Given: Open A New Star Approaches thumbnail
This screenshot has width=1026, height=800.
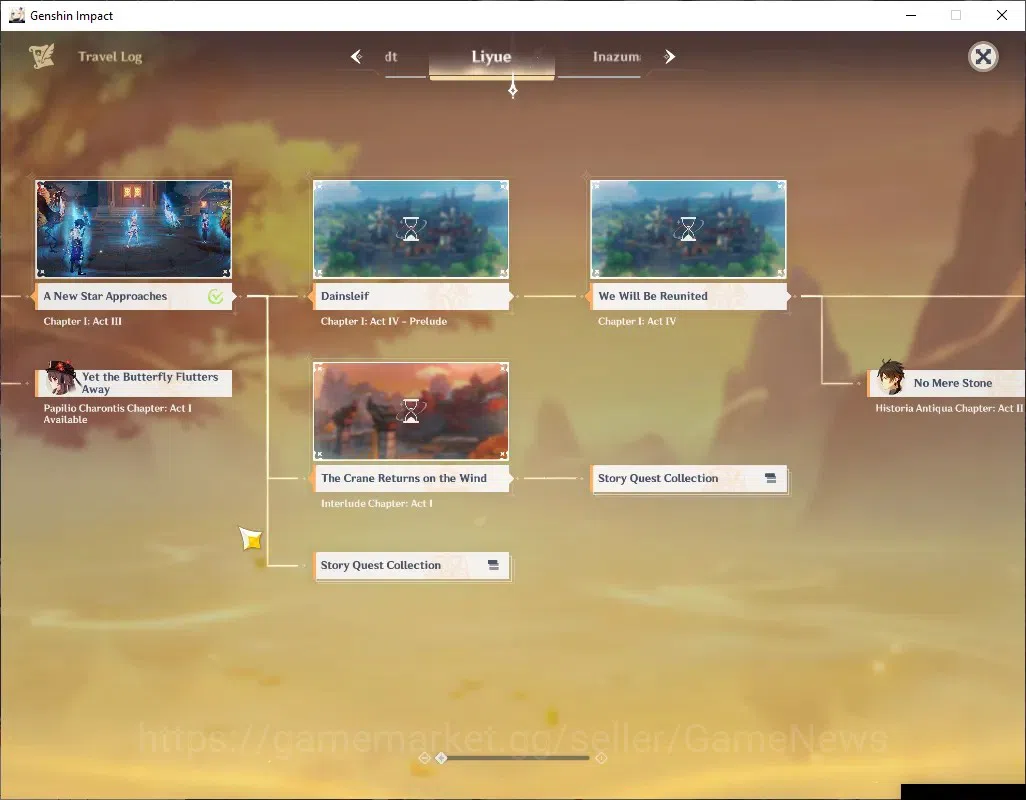Looking at the screenshot, I should (x=133, y=229).
